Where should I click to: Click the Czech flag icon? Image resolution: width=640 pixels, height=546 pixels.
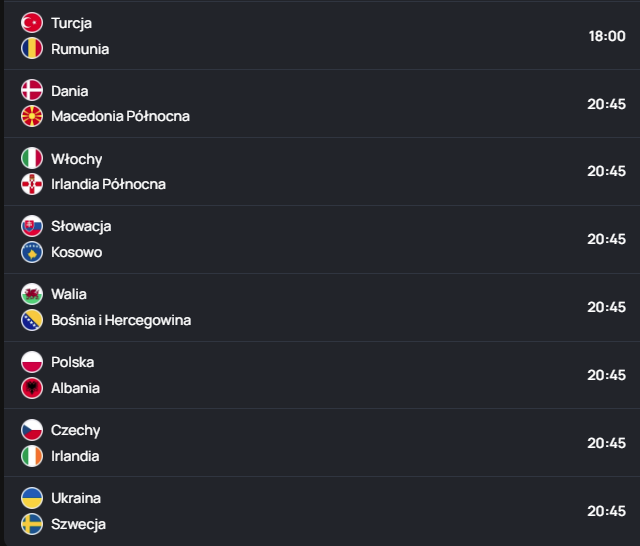(x=32, y=430)
